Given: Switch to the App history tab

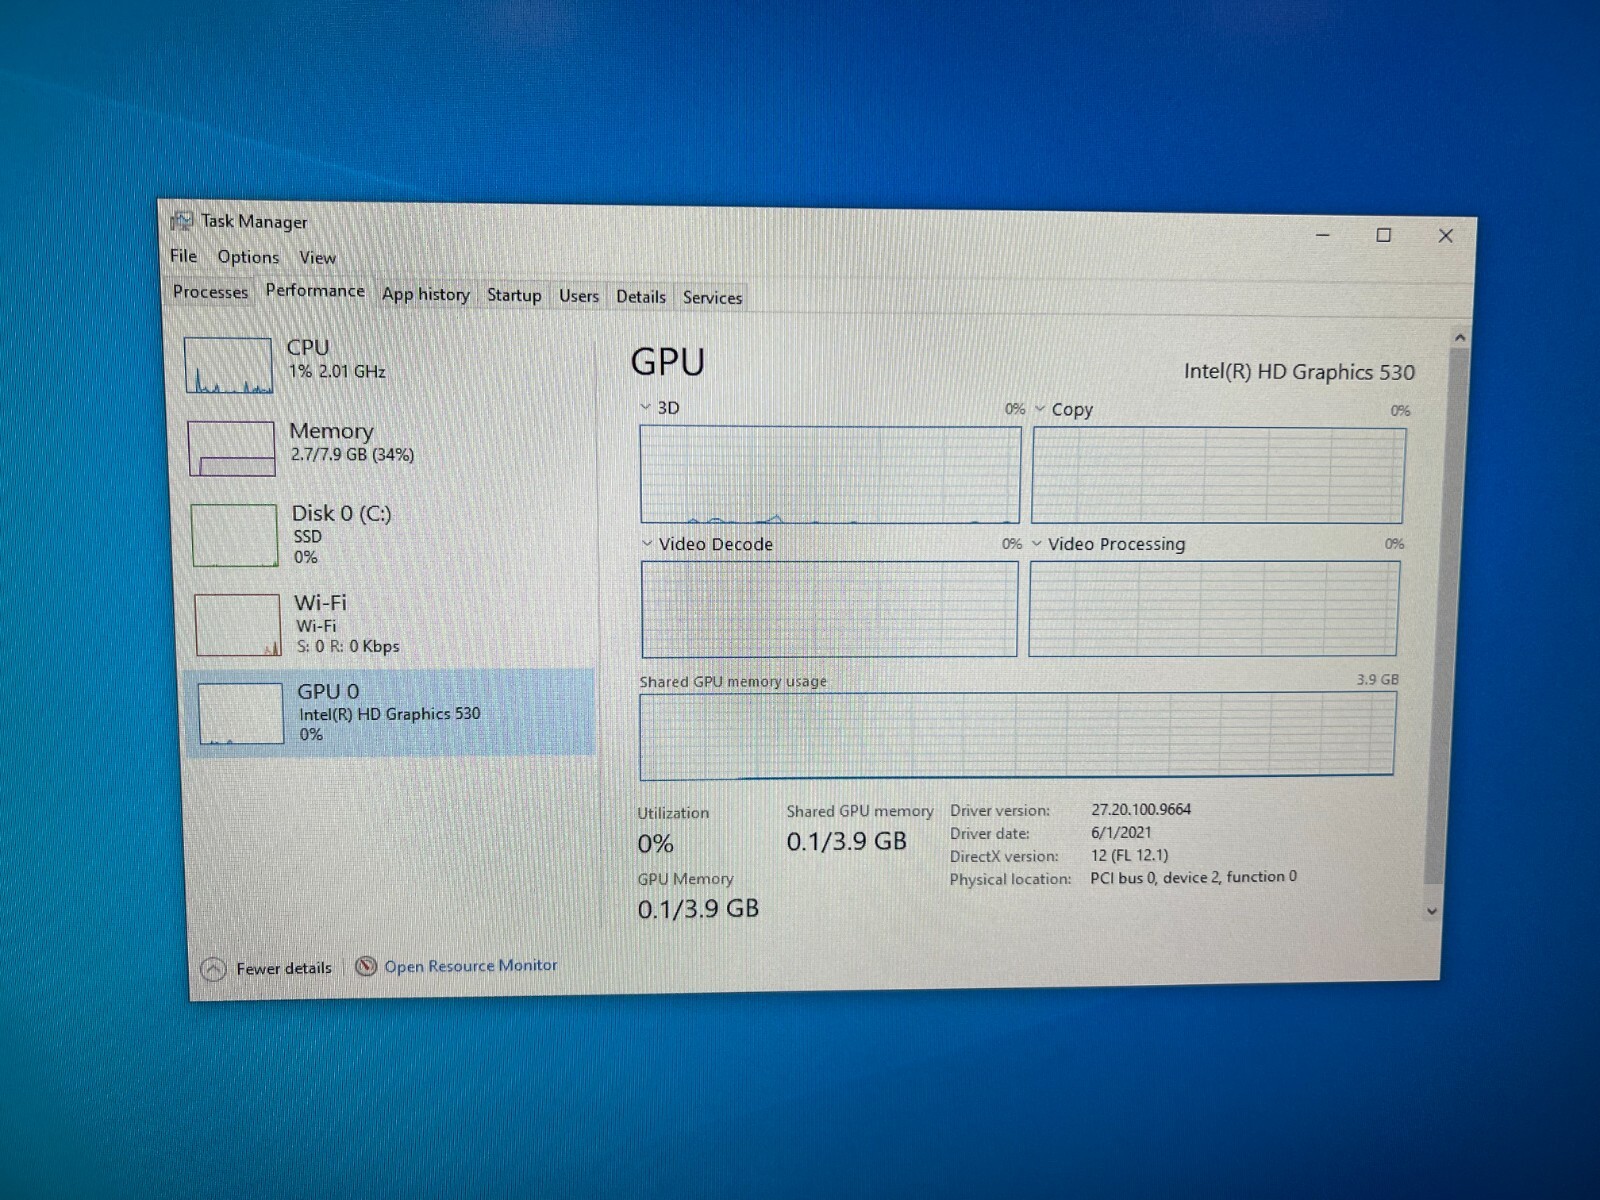Looking at the screenshot, I should click(x=425, y=294).
